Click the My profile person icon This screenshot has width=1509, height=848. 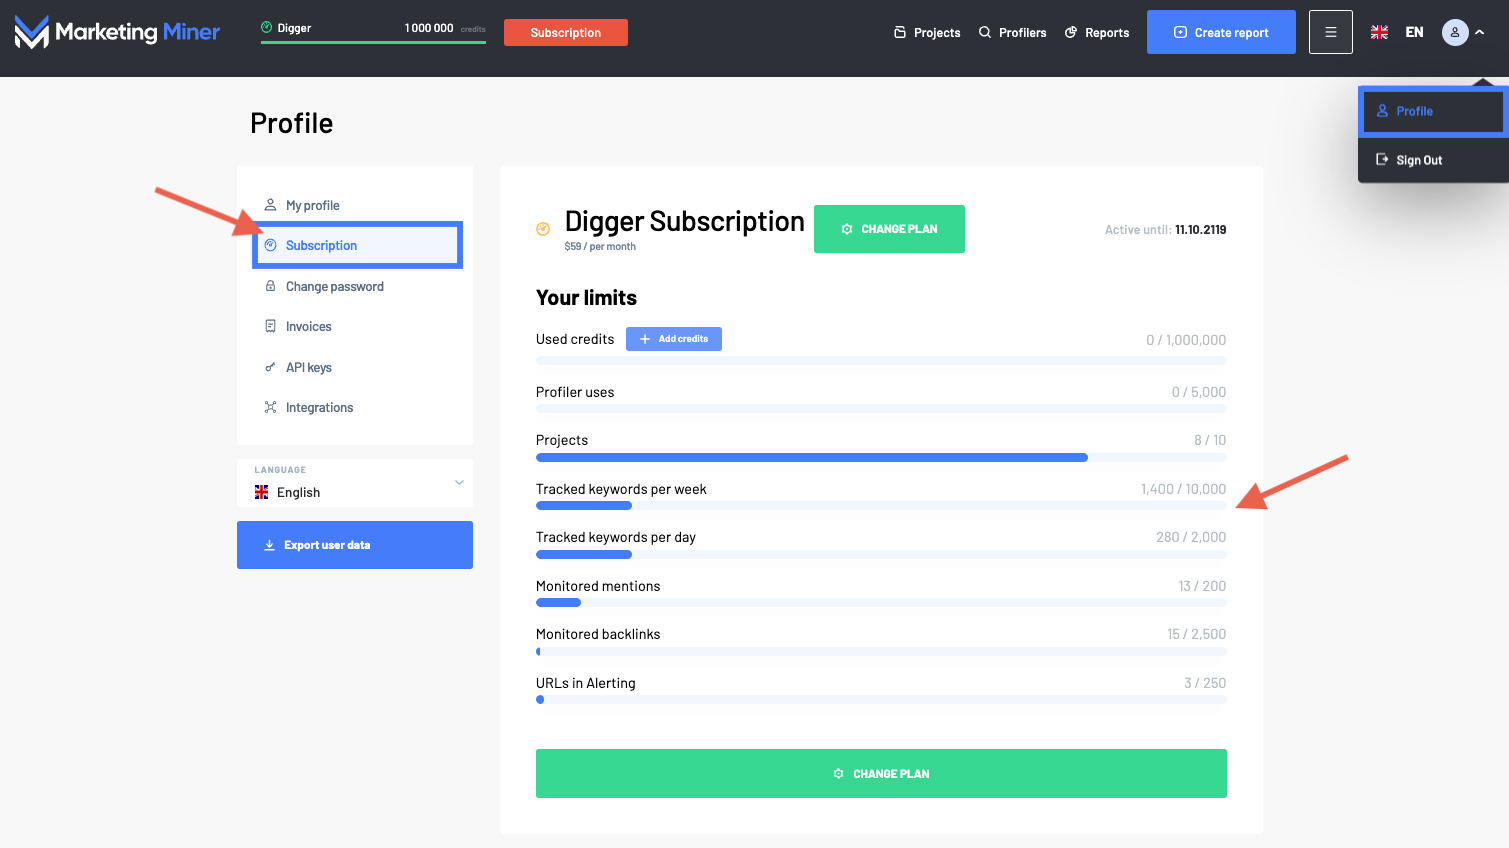click(x=270, y=204)
